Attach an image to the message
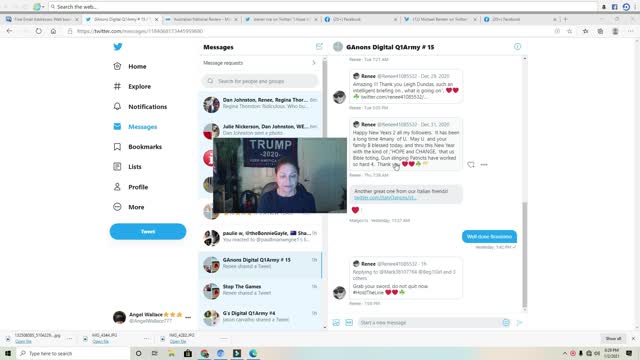The height and width of the screenshot is (360, 640). [x=336, y=322]
